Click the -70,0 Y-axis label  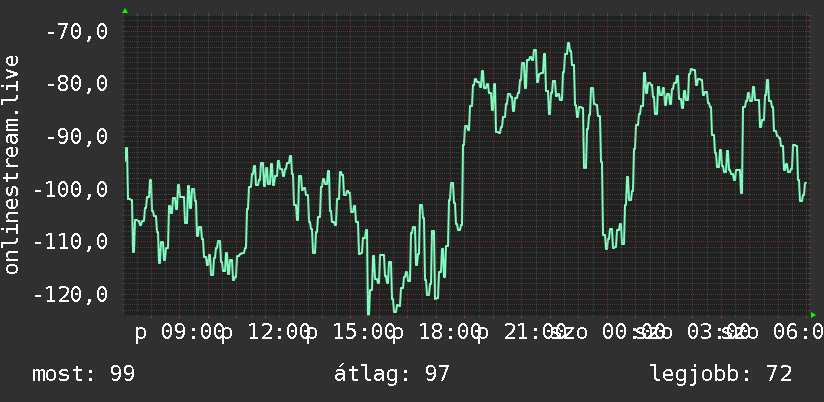click(x=77, y=32)
